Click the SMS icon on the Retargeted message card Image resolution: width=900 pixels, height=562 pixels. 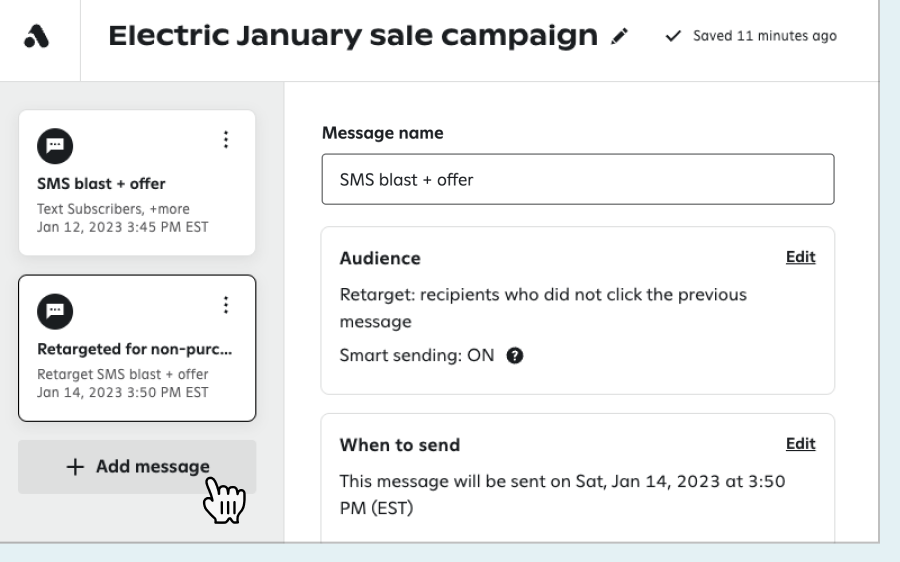click(x=53, y=310)
